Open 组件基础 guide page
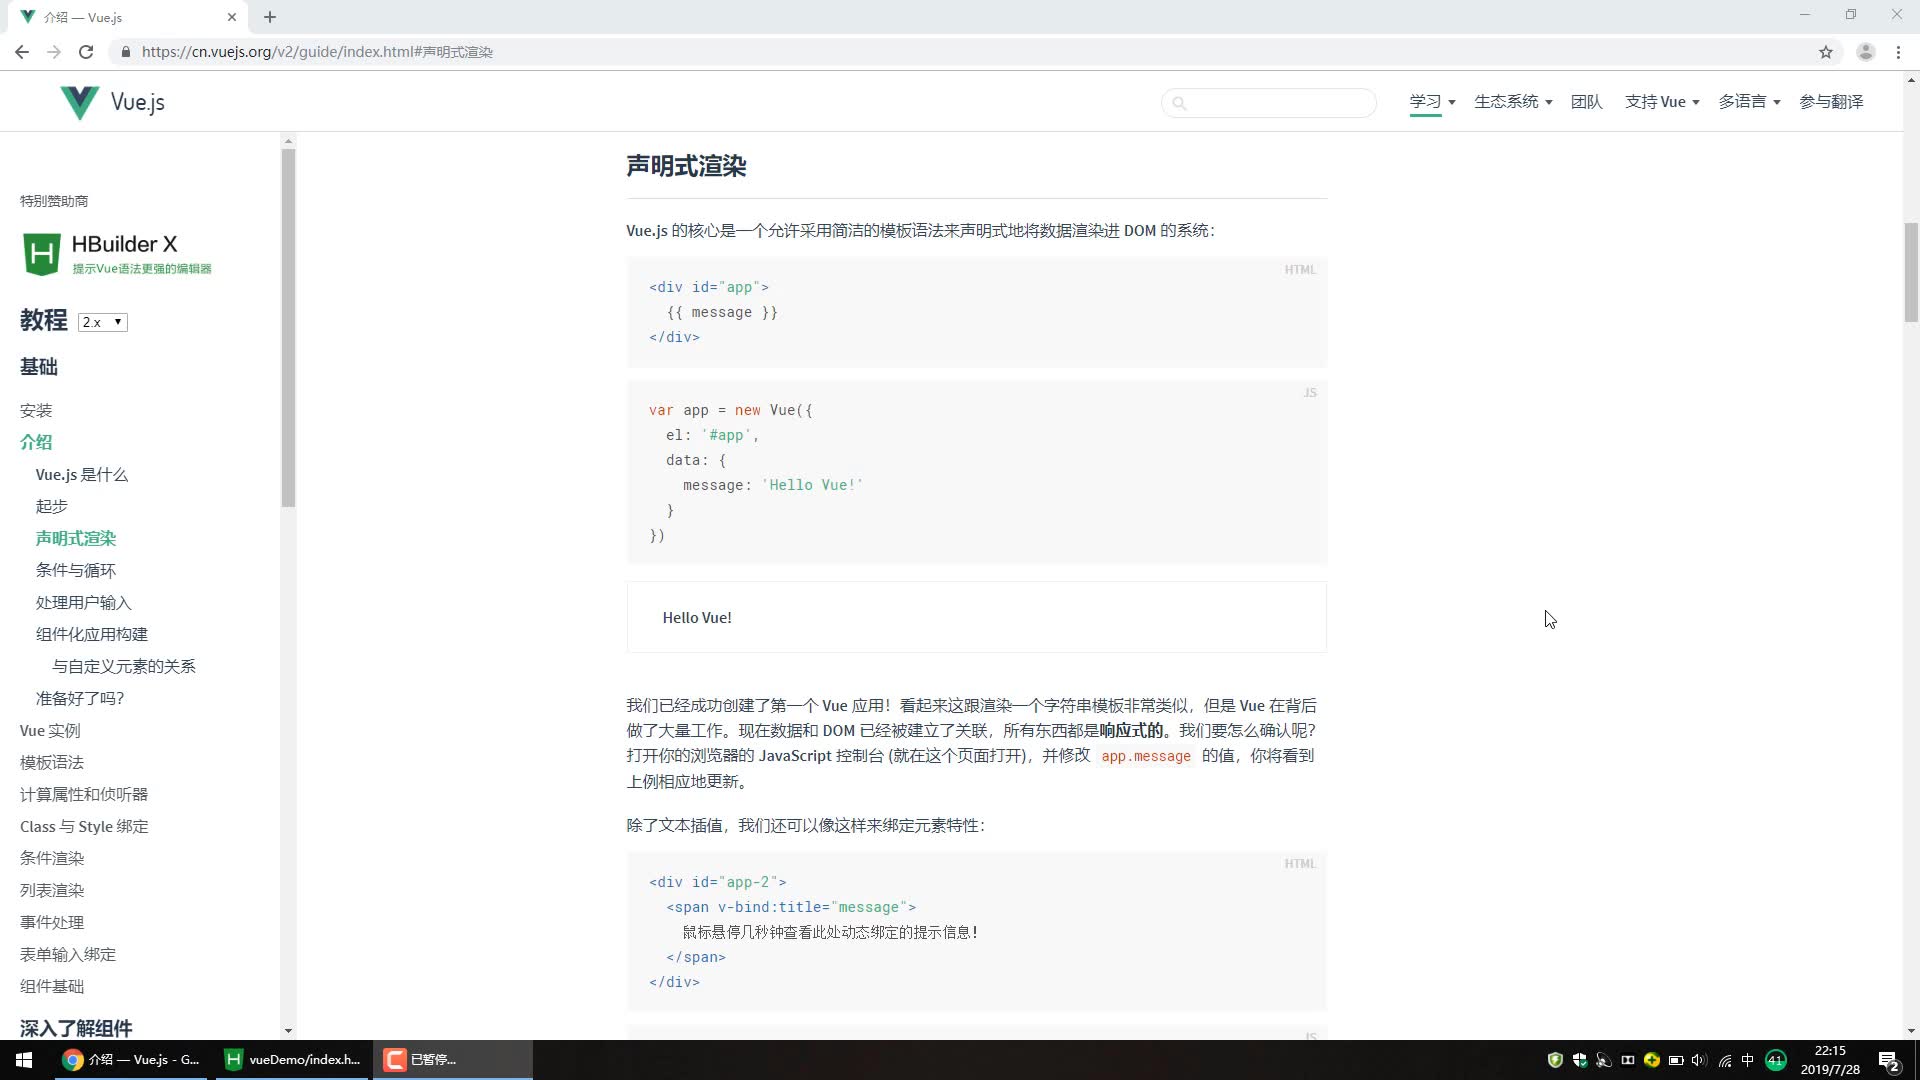This screenshot has width=1920, height=1080. tap(52, 987)
